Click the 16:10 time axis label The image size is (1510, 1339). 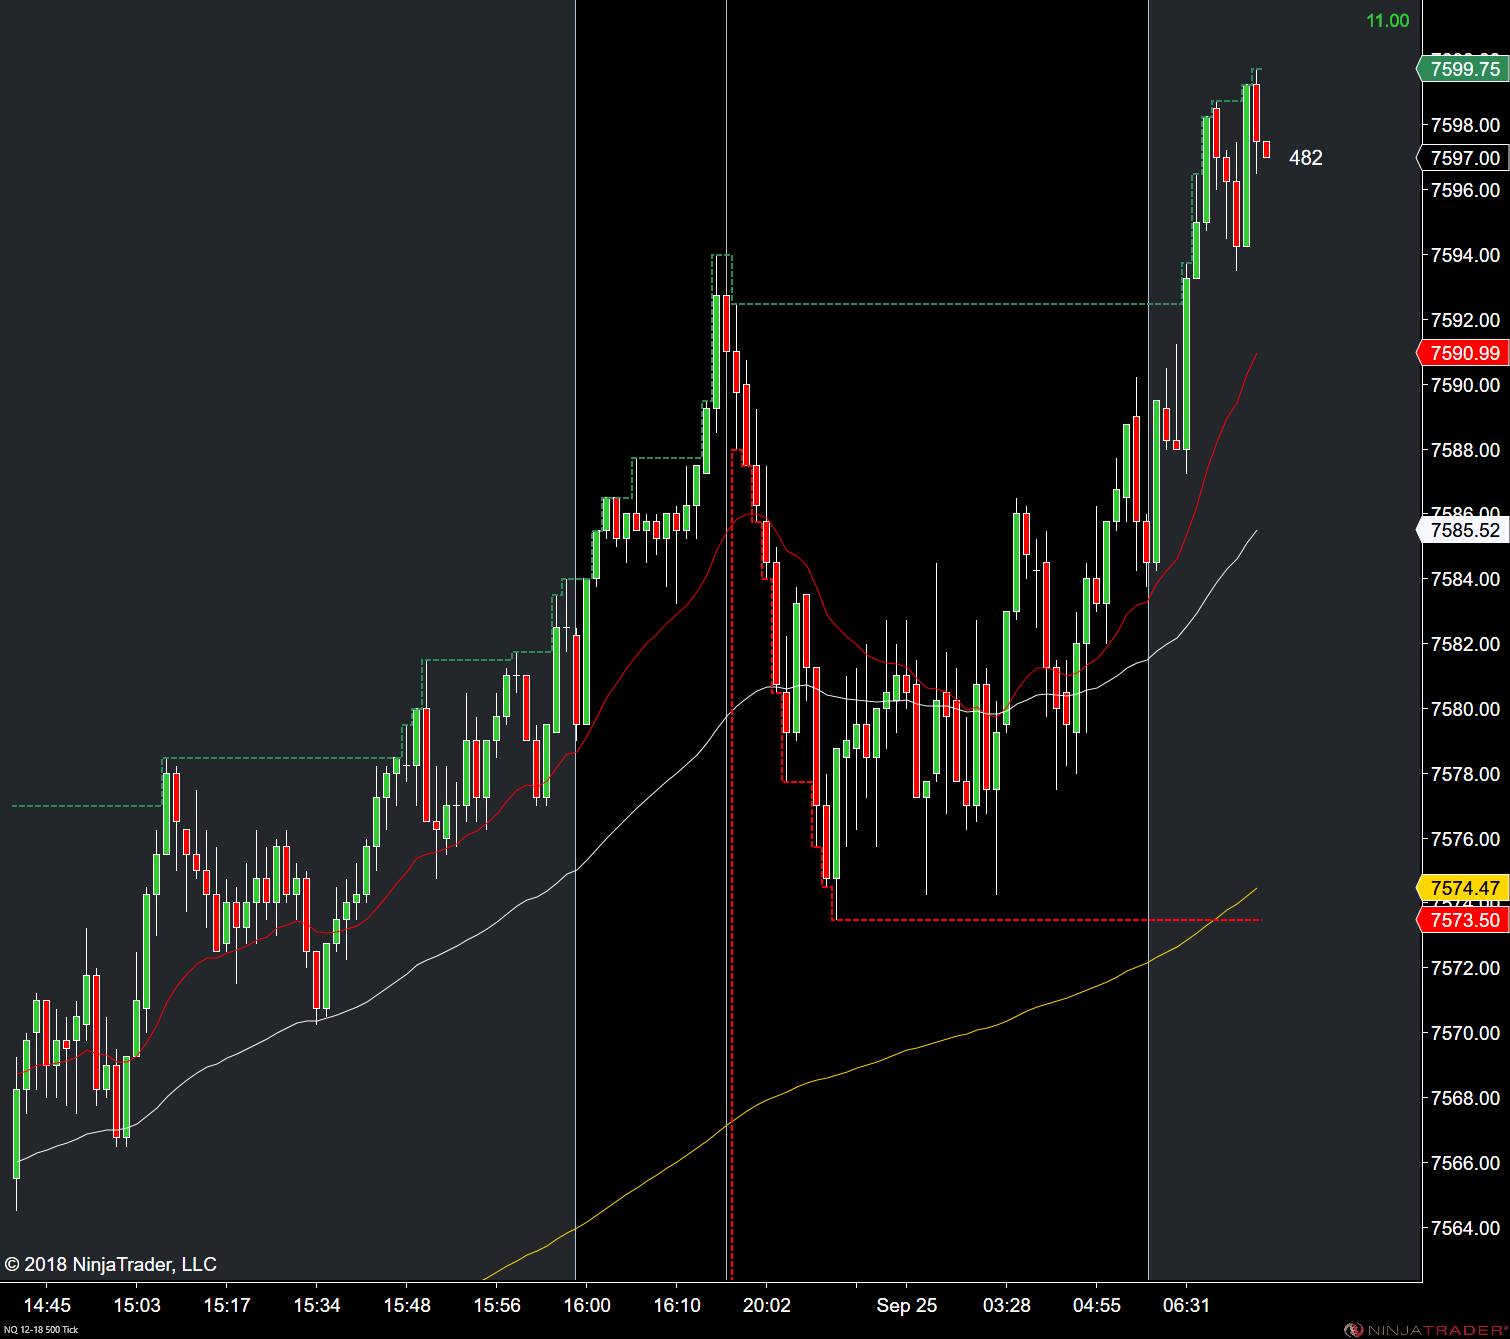coord(677,1305)
